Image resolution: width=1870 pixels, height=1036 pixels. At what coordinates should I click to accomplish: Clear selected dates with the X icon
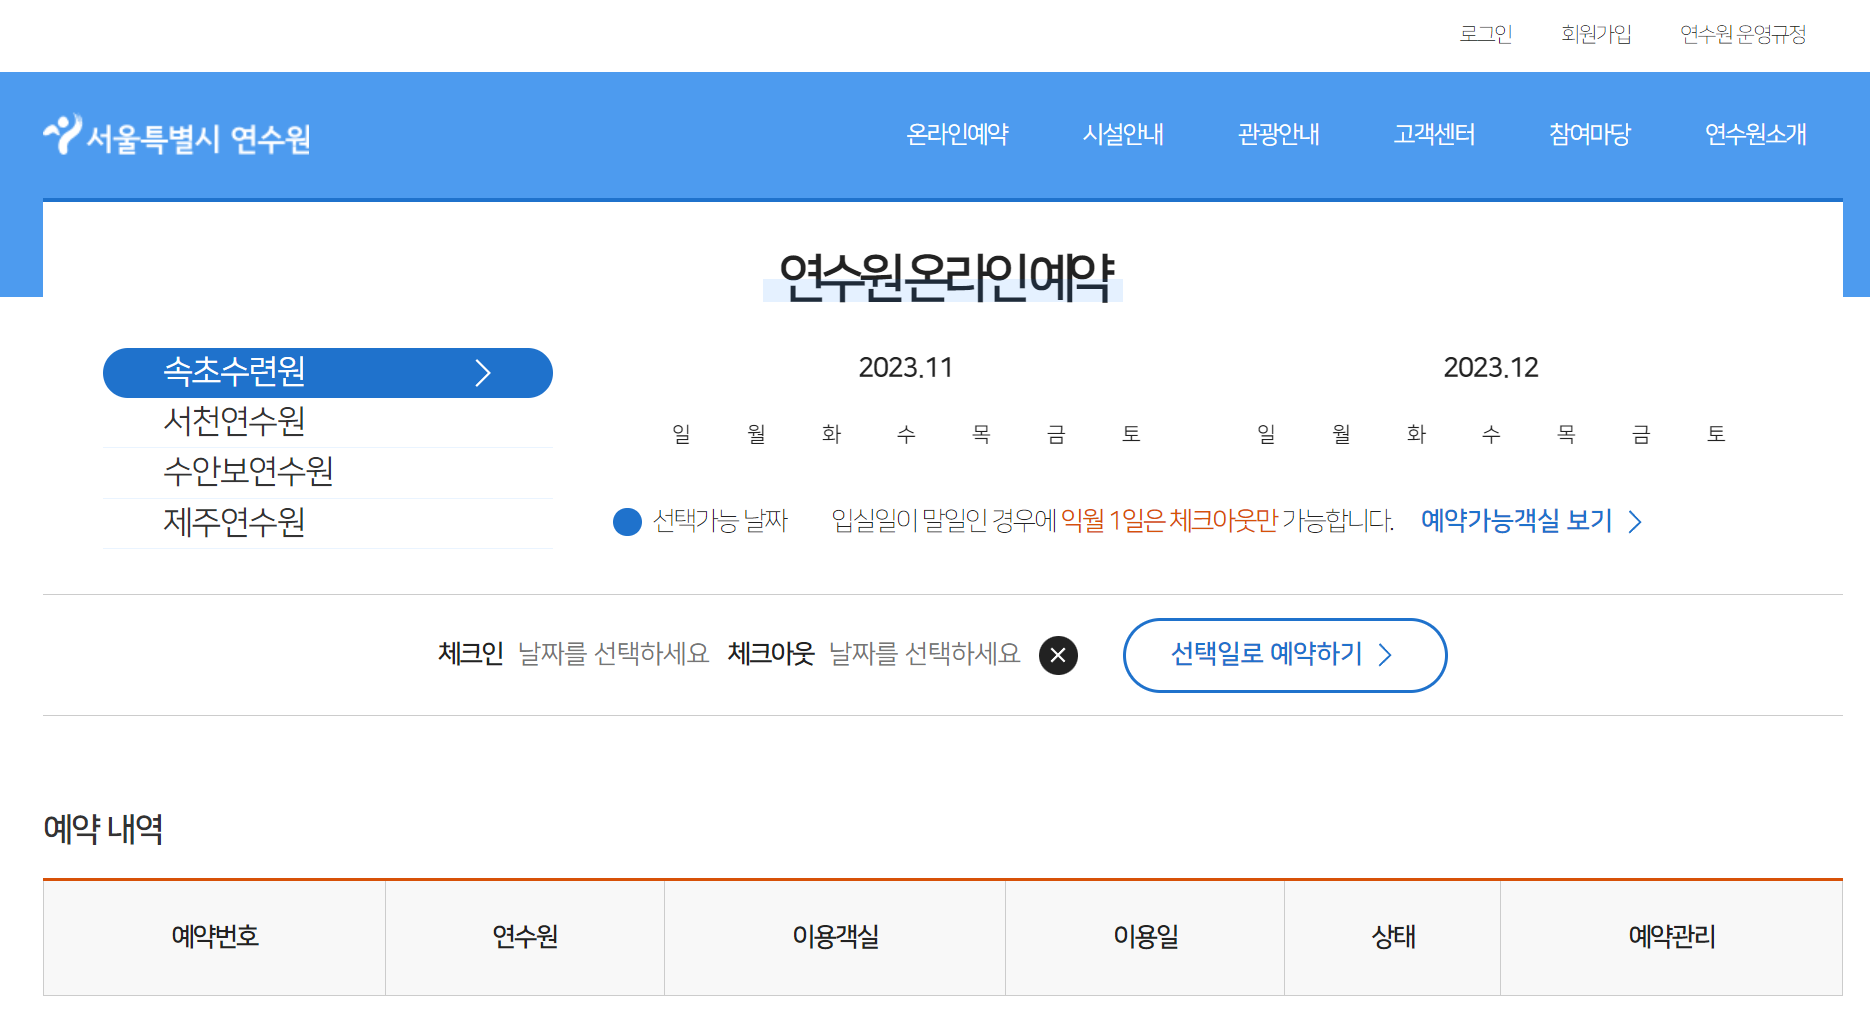coord(1058,655)
